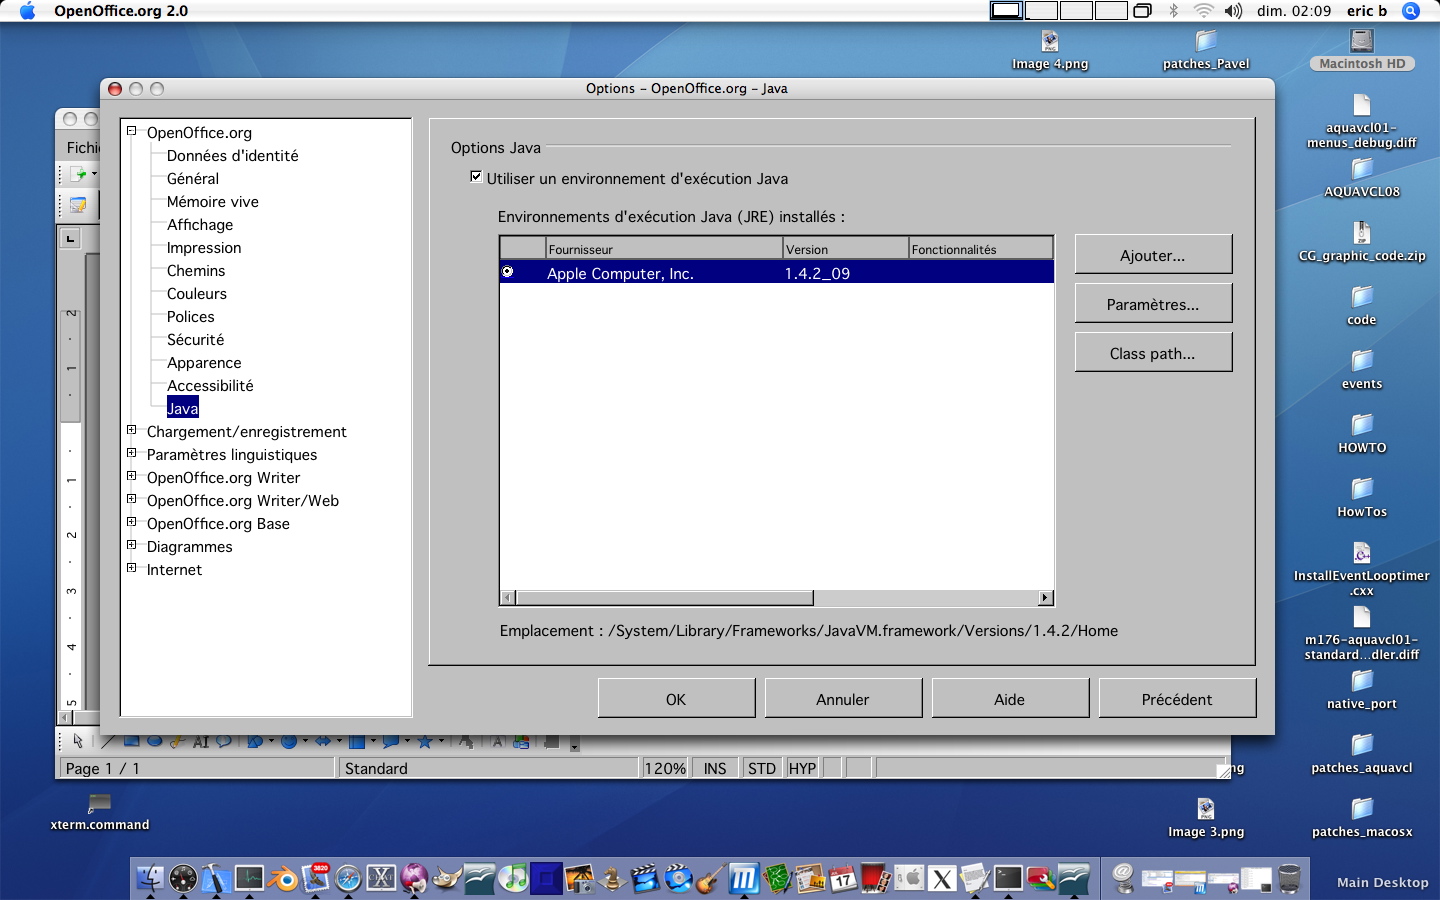Launch Blender from the dock
The height and width of the screenshot is (900, 1440).
(x=282, y=878)
